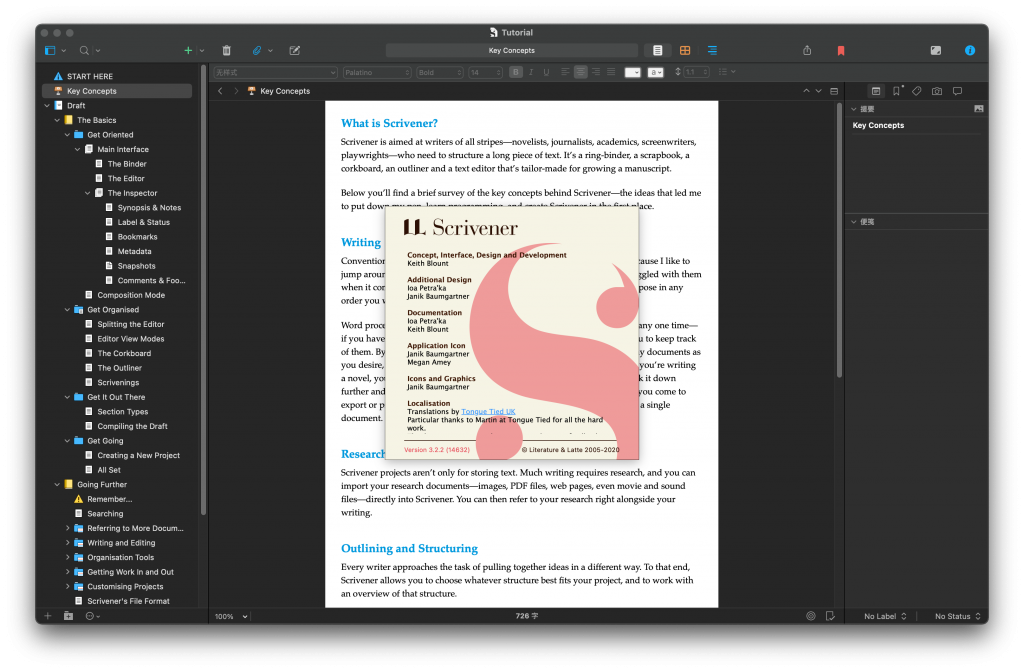1024x671 pixels.
Task: Toggle underline formatting
Action: [x=546, y=73]
